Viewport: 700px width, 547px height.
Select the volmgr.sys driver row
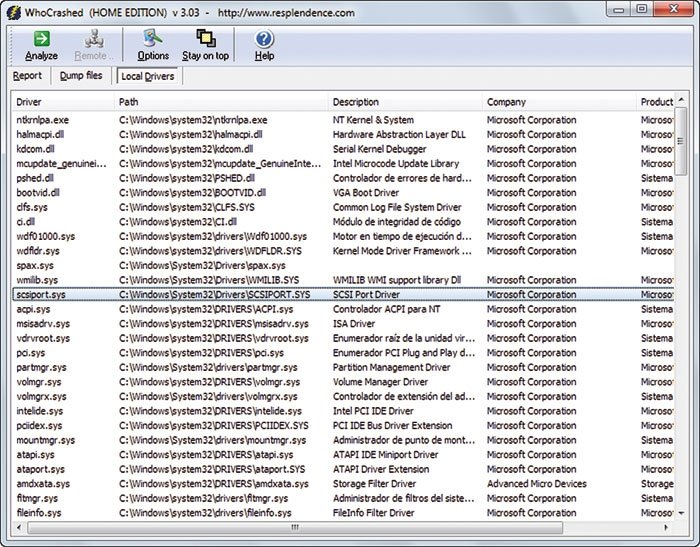pos(343,382)
